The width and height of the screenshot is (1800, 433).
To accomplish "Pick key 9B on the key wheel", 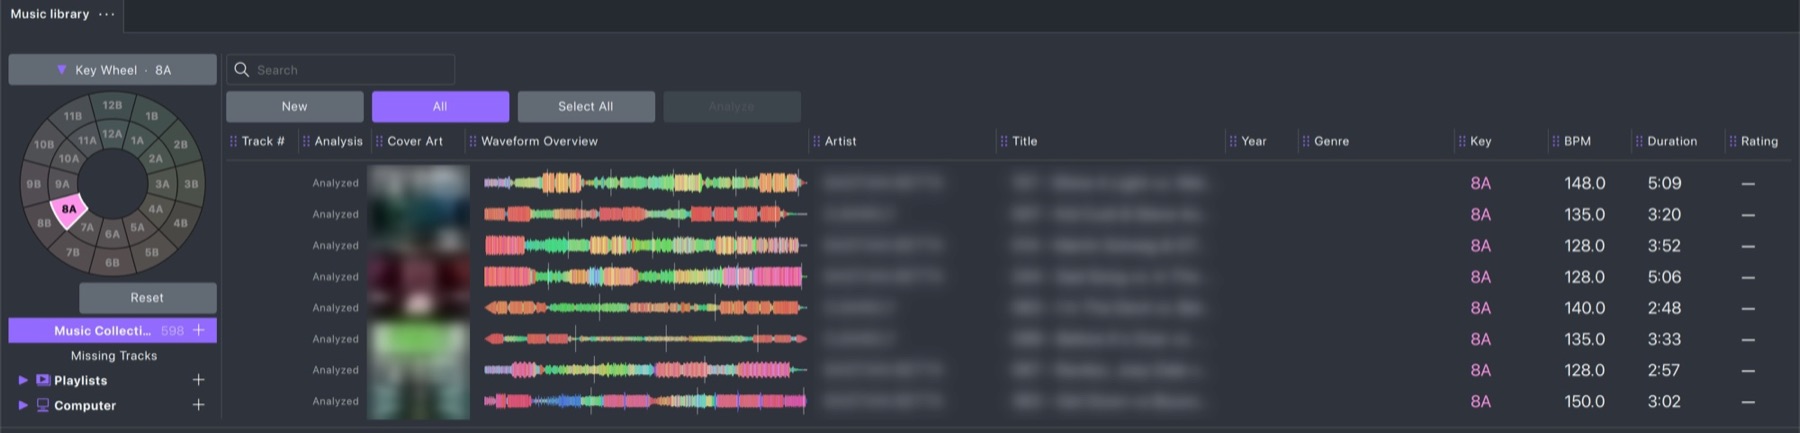I will pos(34,184).
